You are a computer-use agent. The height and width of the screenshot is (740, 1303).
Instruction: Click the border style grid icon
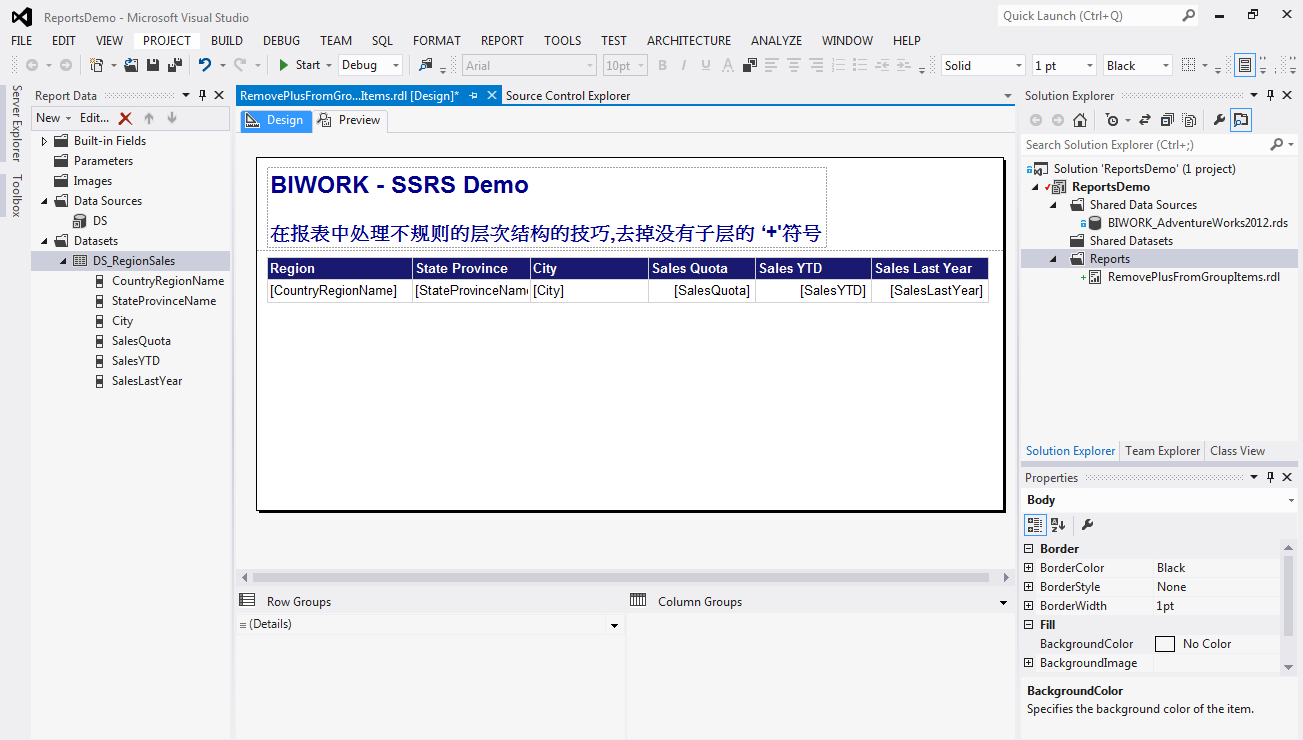[x=1188, y=65]
